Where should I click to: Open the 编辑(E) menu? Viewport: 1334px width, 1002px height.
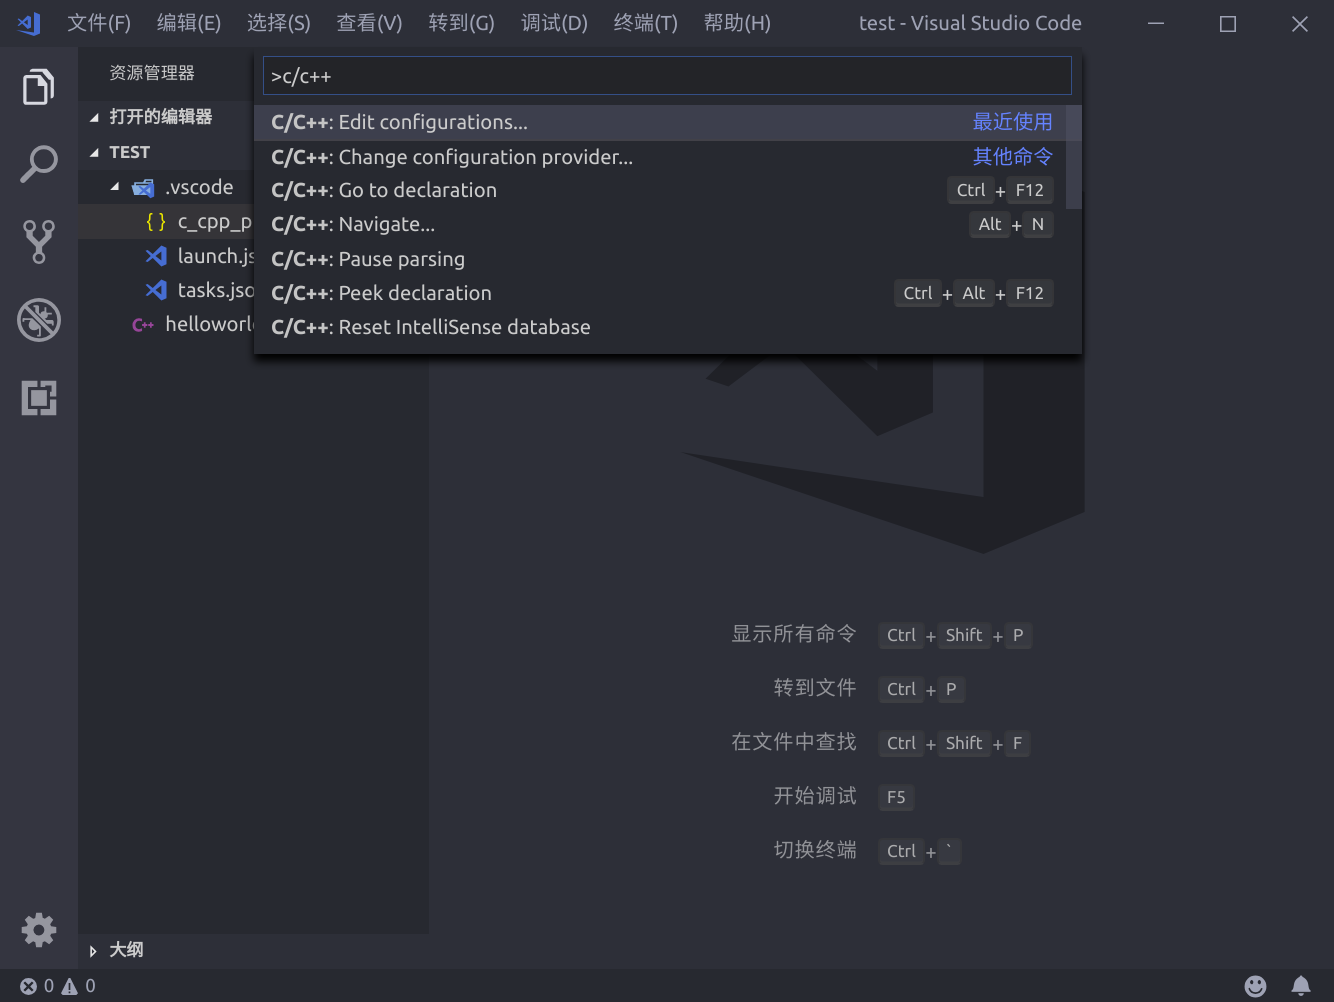tap(189, 23)
